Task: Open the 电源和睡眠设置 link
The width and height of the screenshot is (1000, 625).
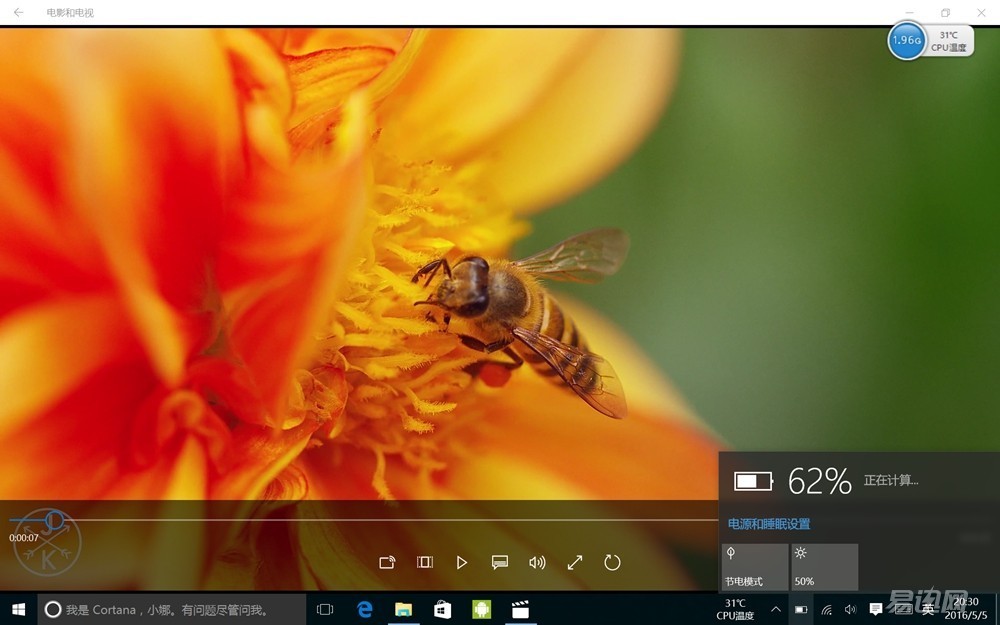Action: coord(769,524)
